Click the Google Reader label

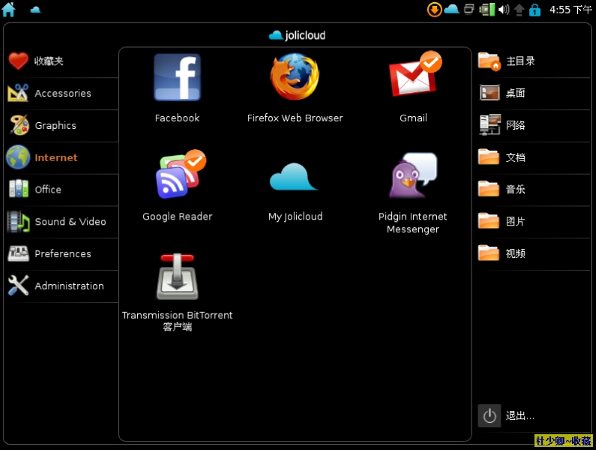point(177,217)
